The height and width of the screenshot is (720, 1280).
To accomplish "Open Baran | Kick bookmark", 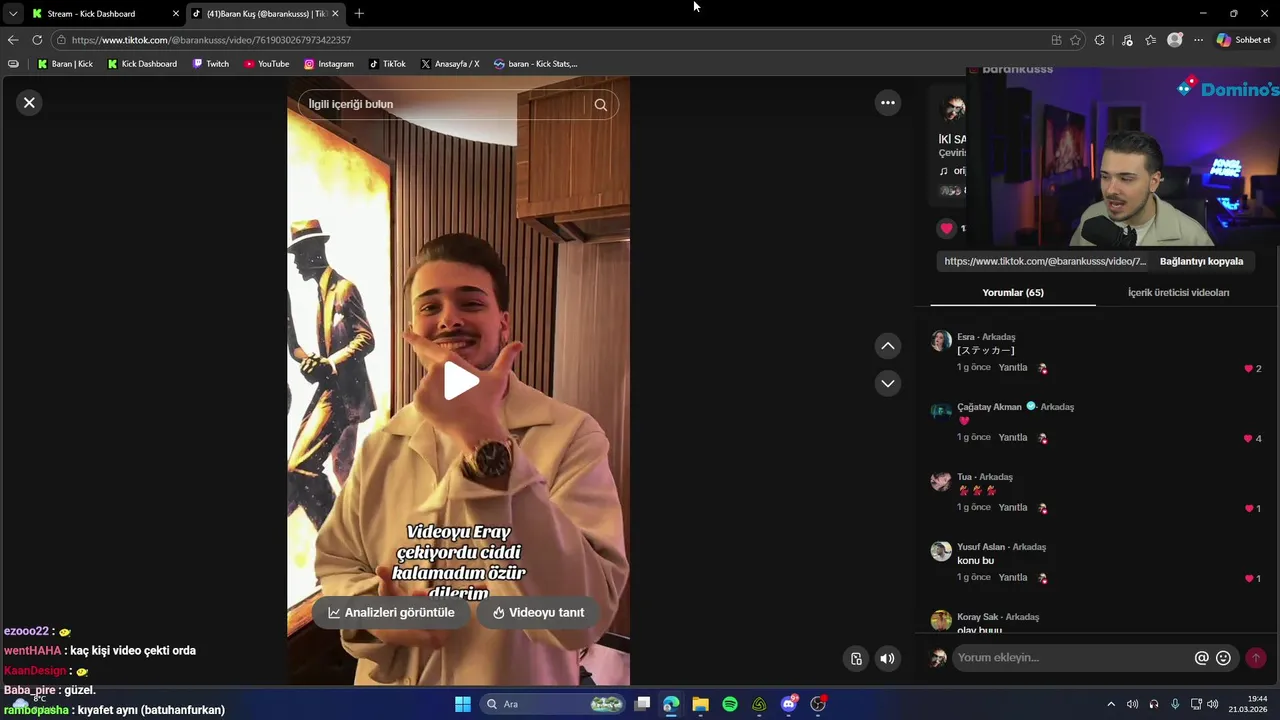I will pos(65,64).
